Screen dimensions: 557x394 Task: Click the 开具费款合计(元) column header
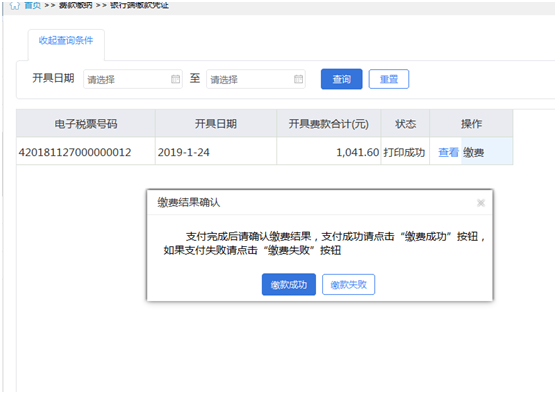tap(329, 124)
